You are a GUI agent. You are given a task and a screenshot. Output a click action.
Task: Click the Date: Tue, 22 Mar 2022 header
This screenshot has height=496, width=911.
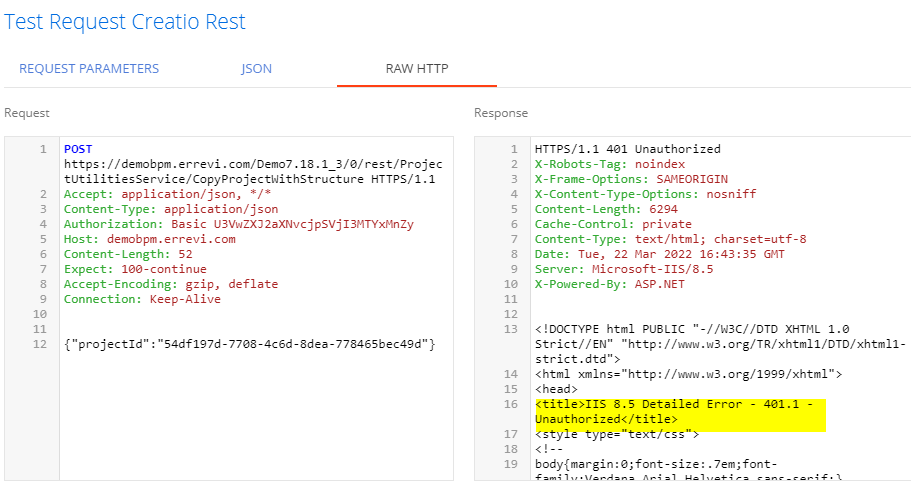click(659, 254)
